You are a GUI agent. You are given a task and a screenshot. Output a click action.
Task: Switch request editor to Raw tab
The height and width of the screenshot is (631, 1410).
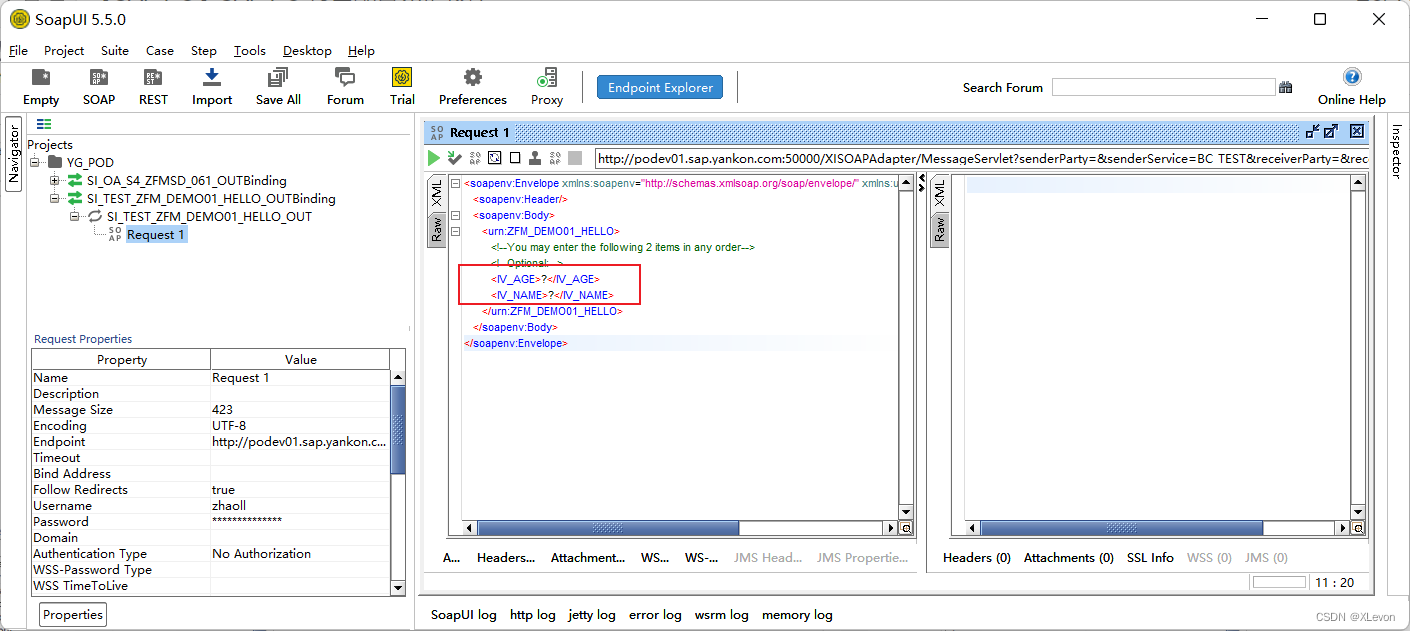(x=437, y=230)
